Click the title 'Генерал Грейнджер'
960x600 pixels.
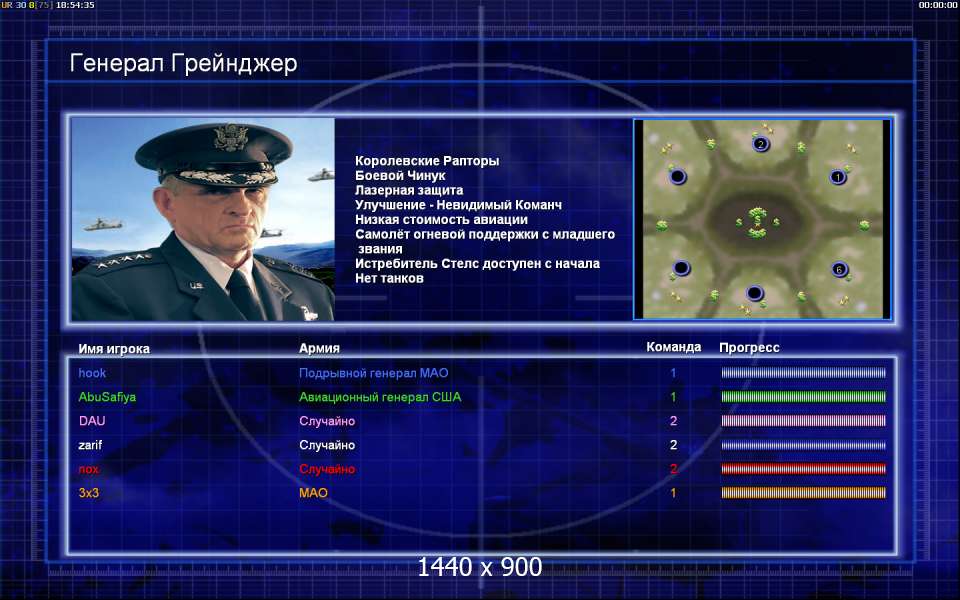(184, 63)
